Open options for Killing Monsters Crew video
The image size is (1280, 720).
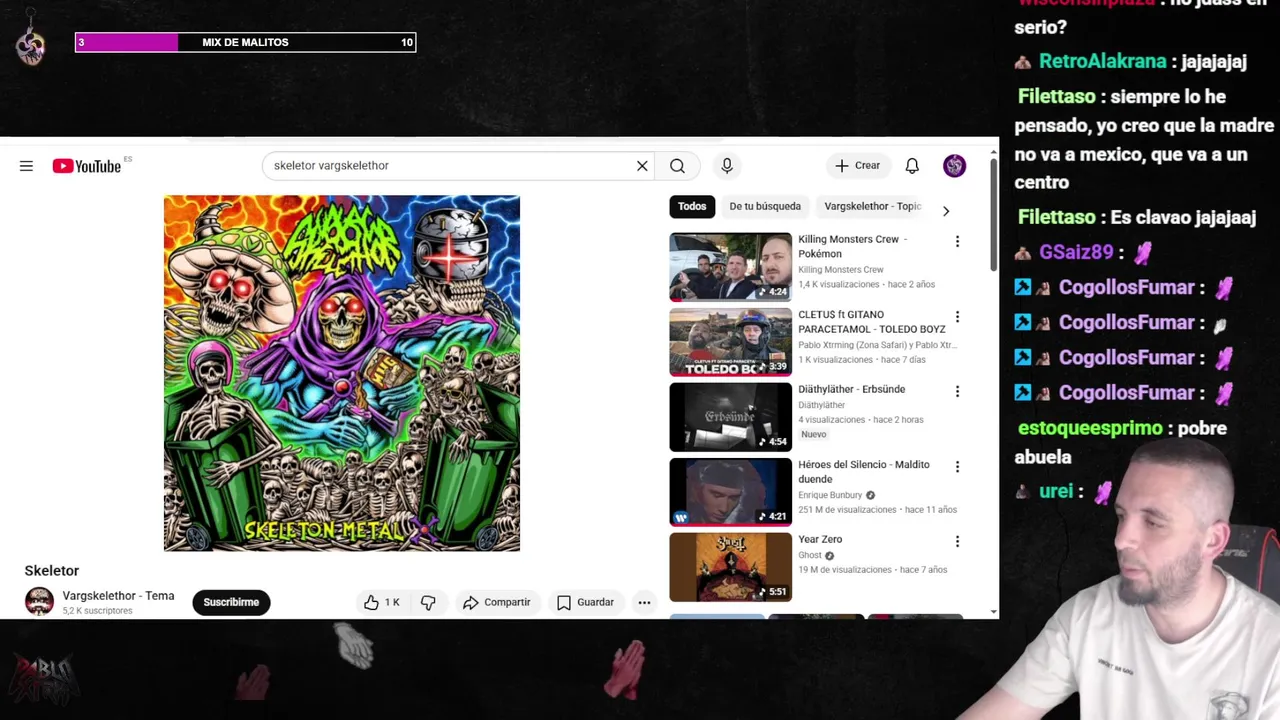957,241
